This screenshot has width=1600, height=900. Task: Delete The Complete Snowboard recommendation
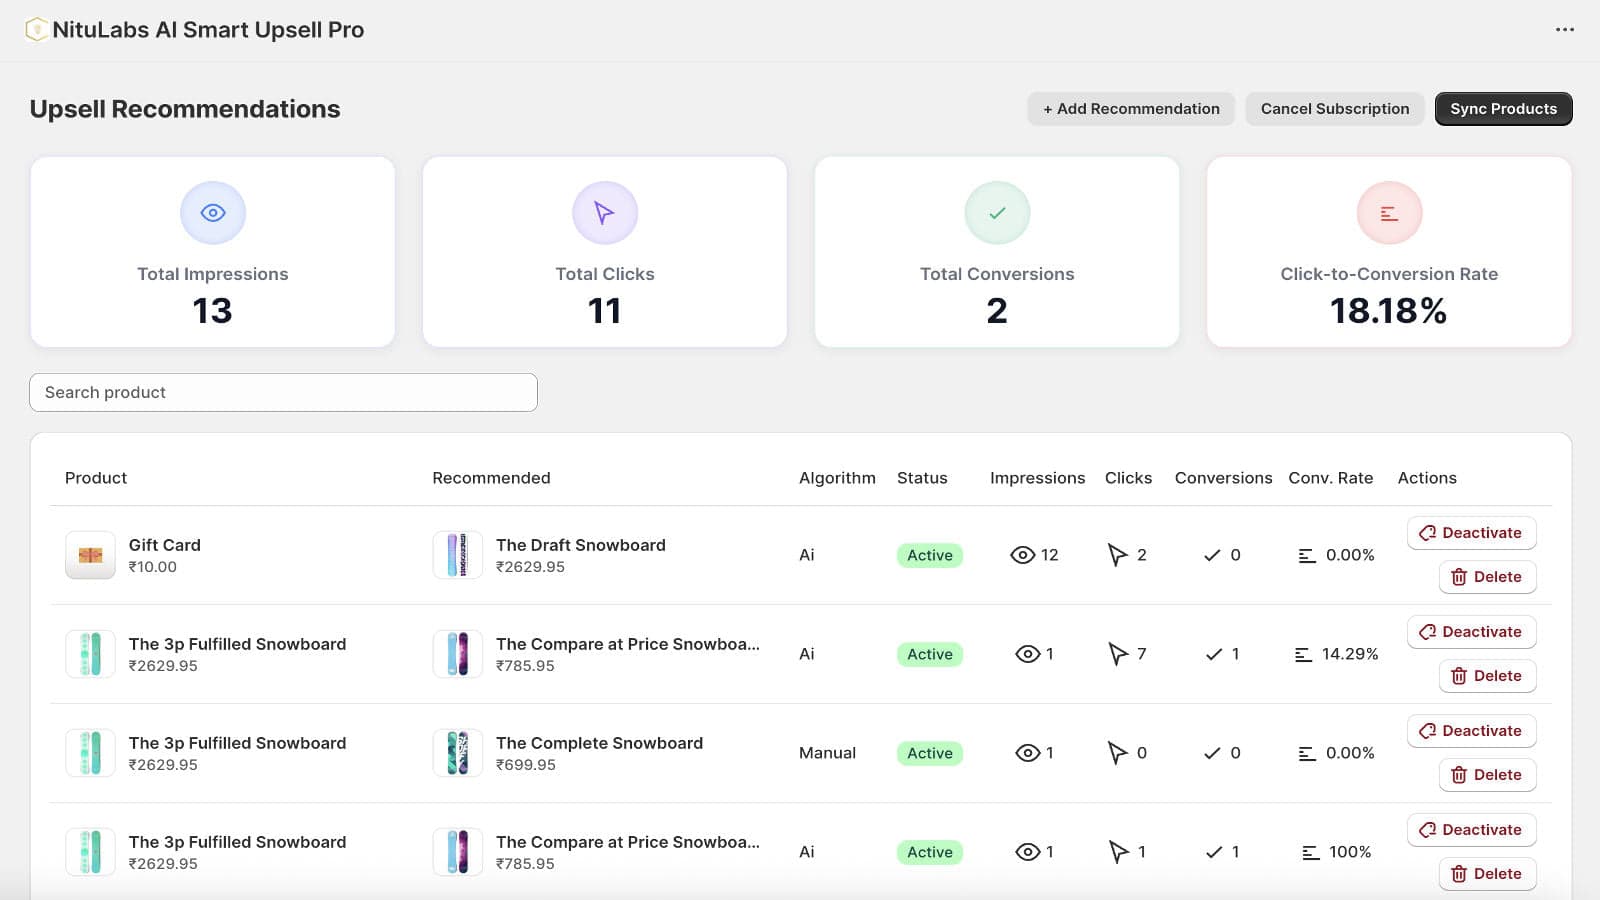tap(1487, 775)
